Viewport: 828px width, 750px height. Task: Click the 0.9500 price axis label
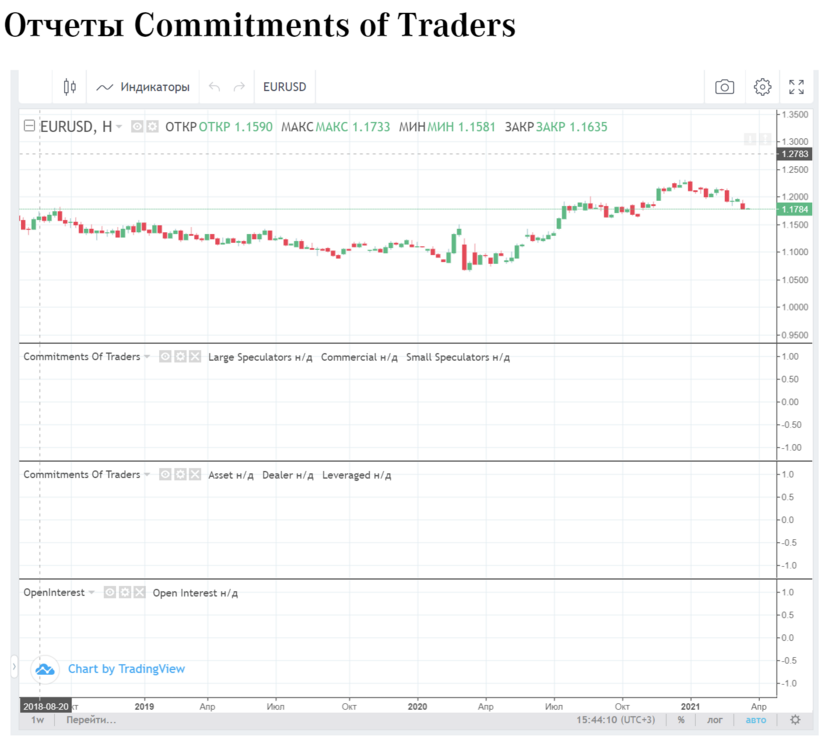[795, 335]
